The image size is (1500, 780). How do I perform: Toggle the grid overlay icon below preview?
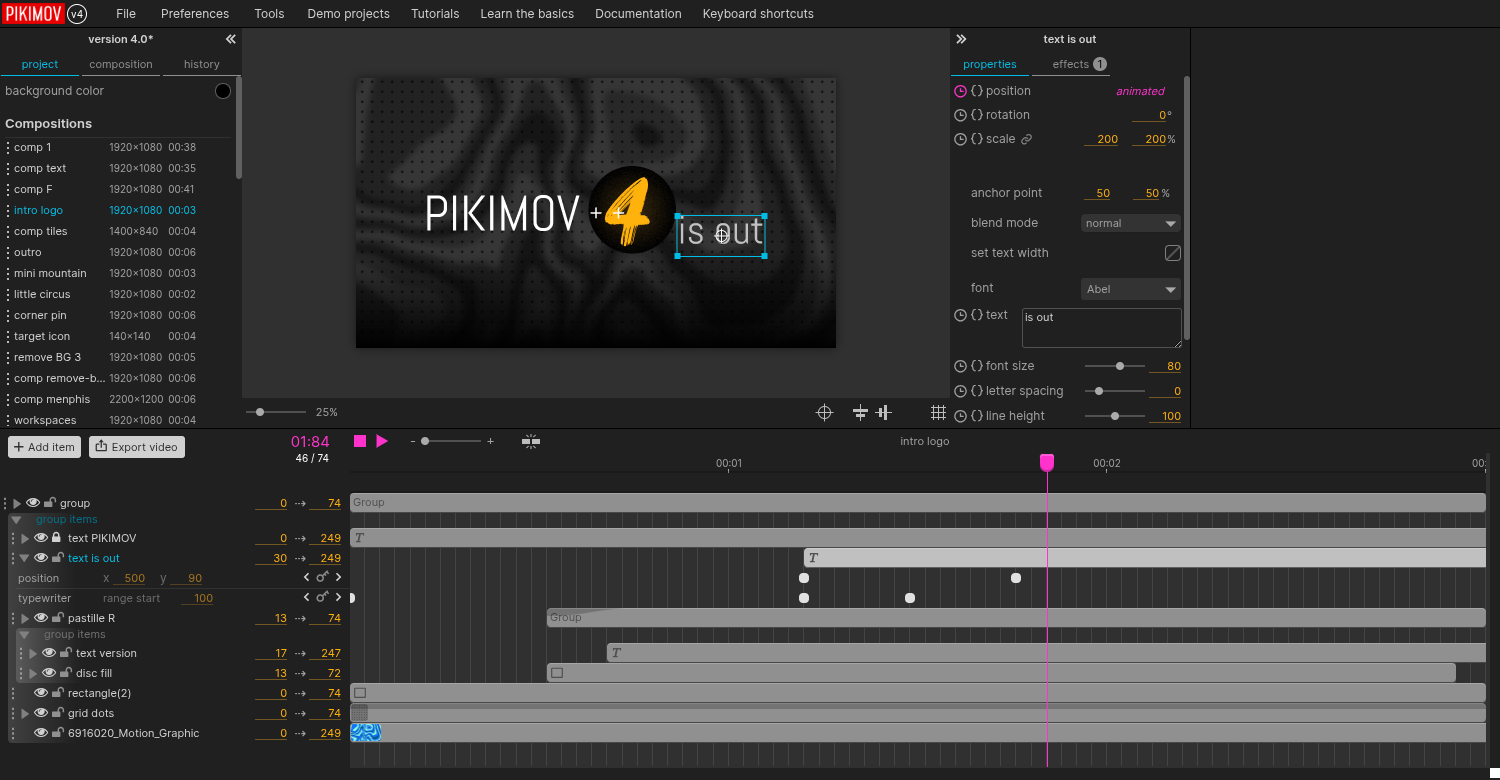pyautogui.click(x=938, y=412)
